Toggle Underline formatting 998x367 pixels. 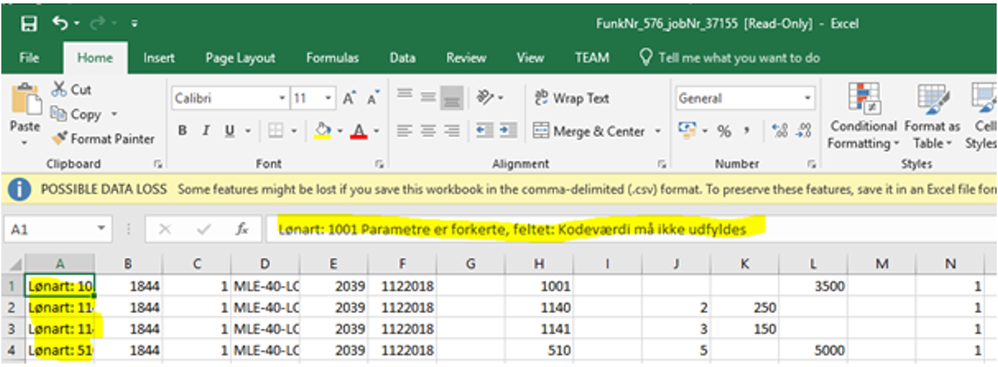pos(229,131)
